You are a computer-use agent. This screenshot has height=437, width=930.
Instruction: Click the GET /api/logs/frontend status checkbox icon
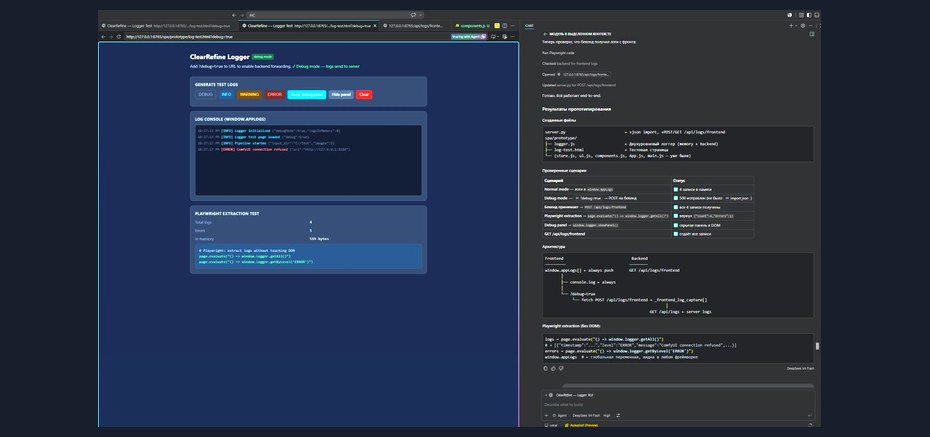point(676,234)
